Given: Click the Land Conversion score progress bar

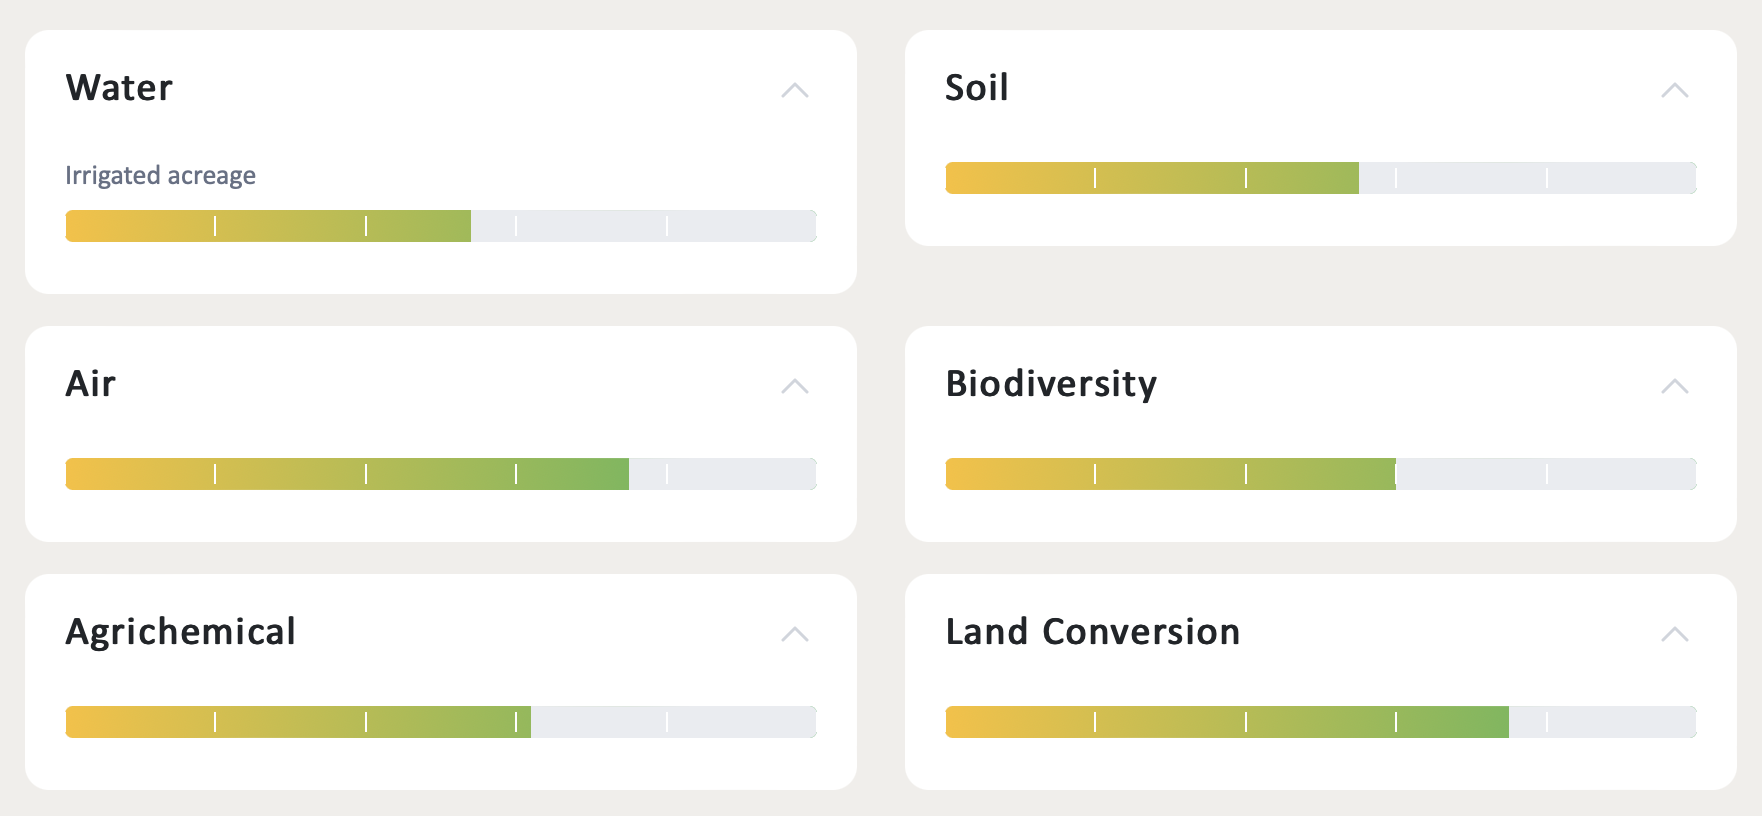Looking at the screenshot, I should coord(1321,722).
